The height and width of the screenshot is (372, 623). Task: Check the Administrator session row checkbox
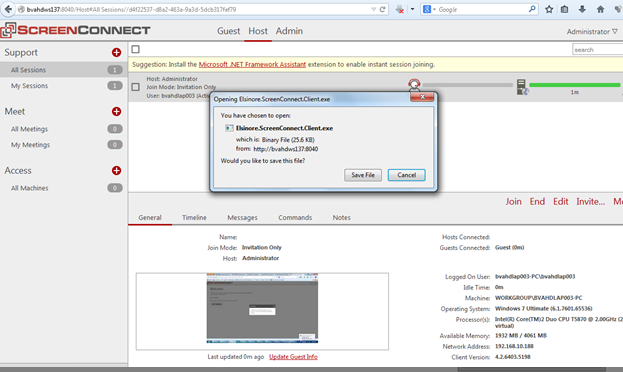click(x=135, y=87)
